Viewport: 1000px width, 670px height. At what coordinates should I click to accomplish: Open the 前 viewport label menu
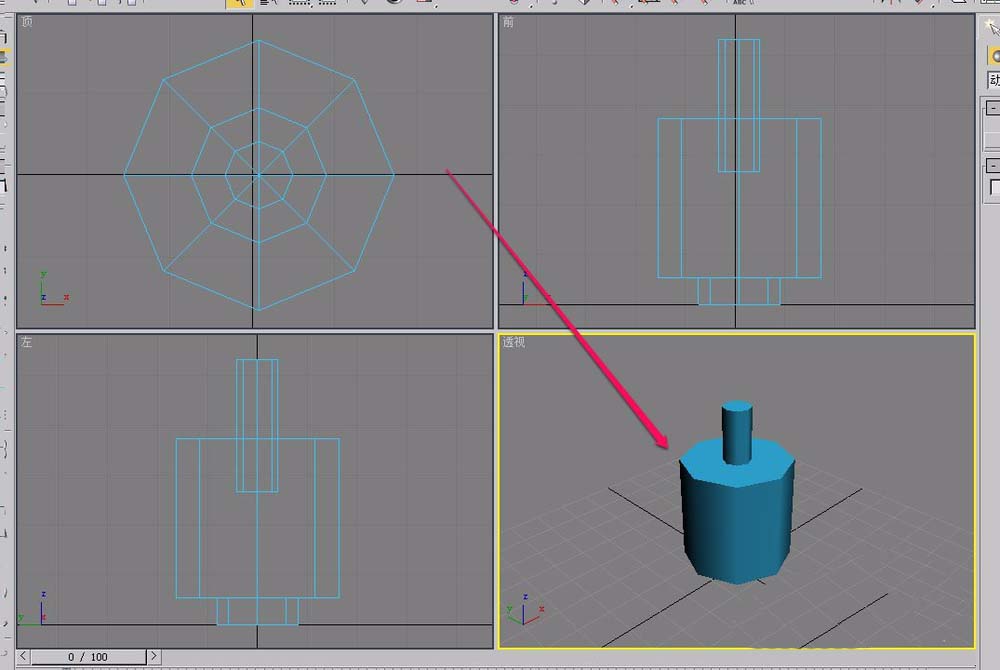click(508, 22)
